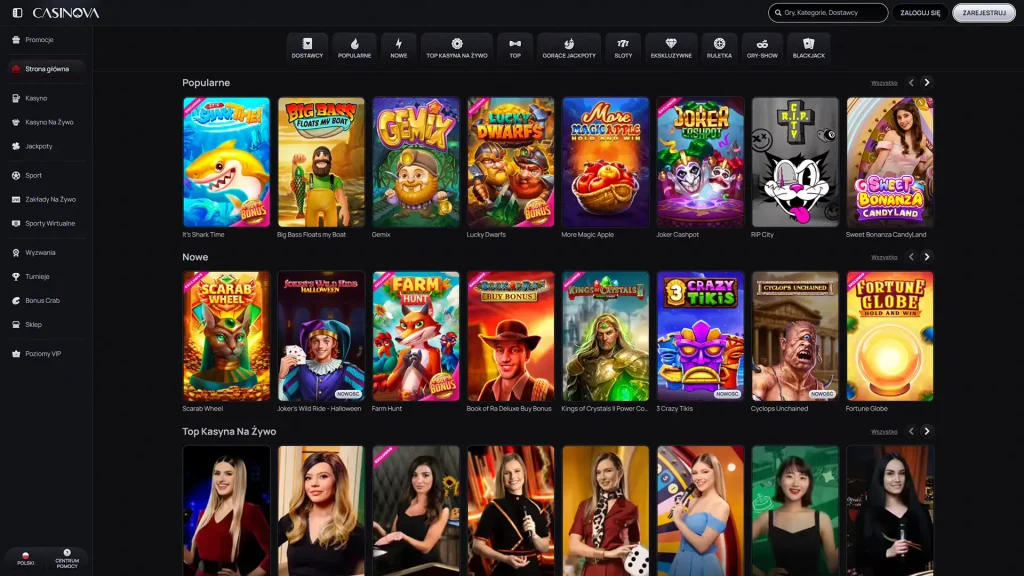This screenshot has width=1024, height=576.
Task: Click the Sklep shop icon
Action: [16, 325]
